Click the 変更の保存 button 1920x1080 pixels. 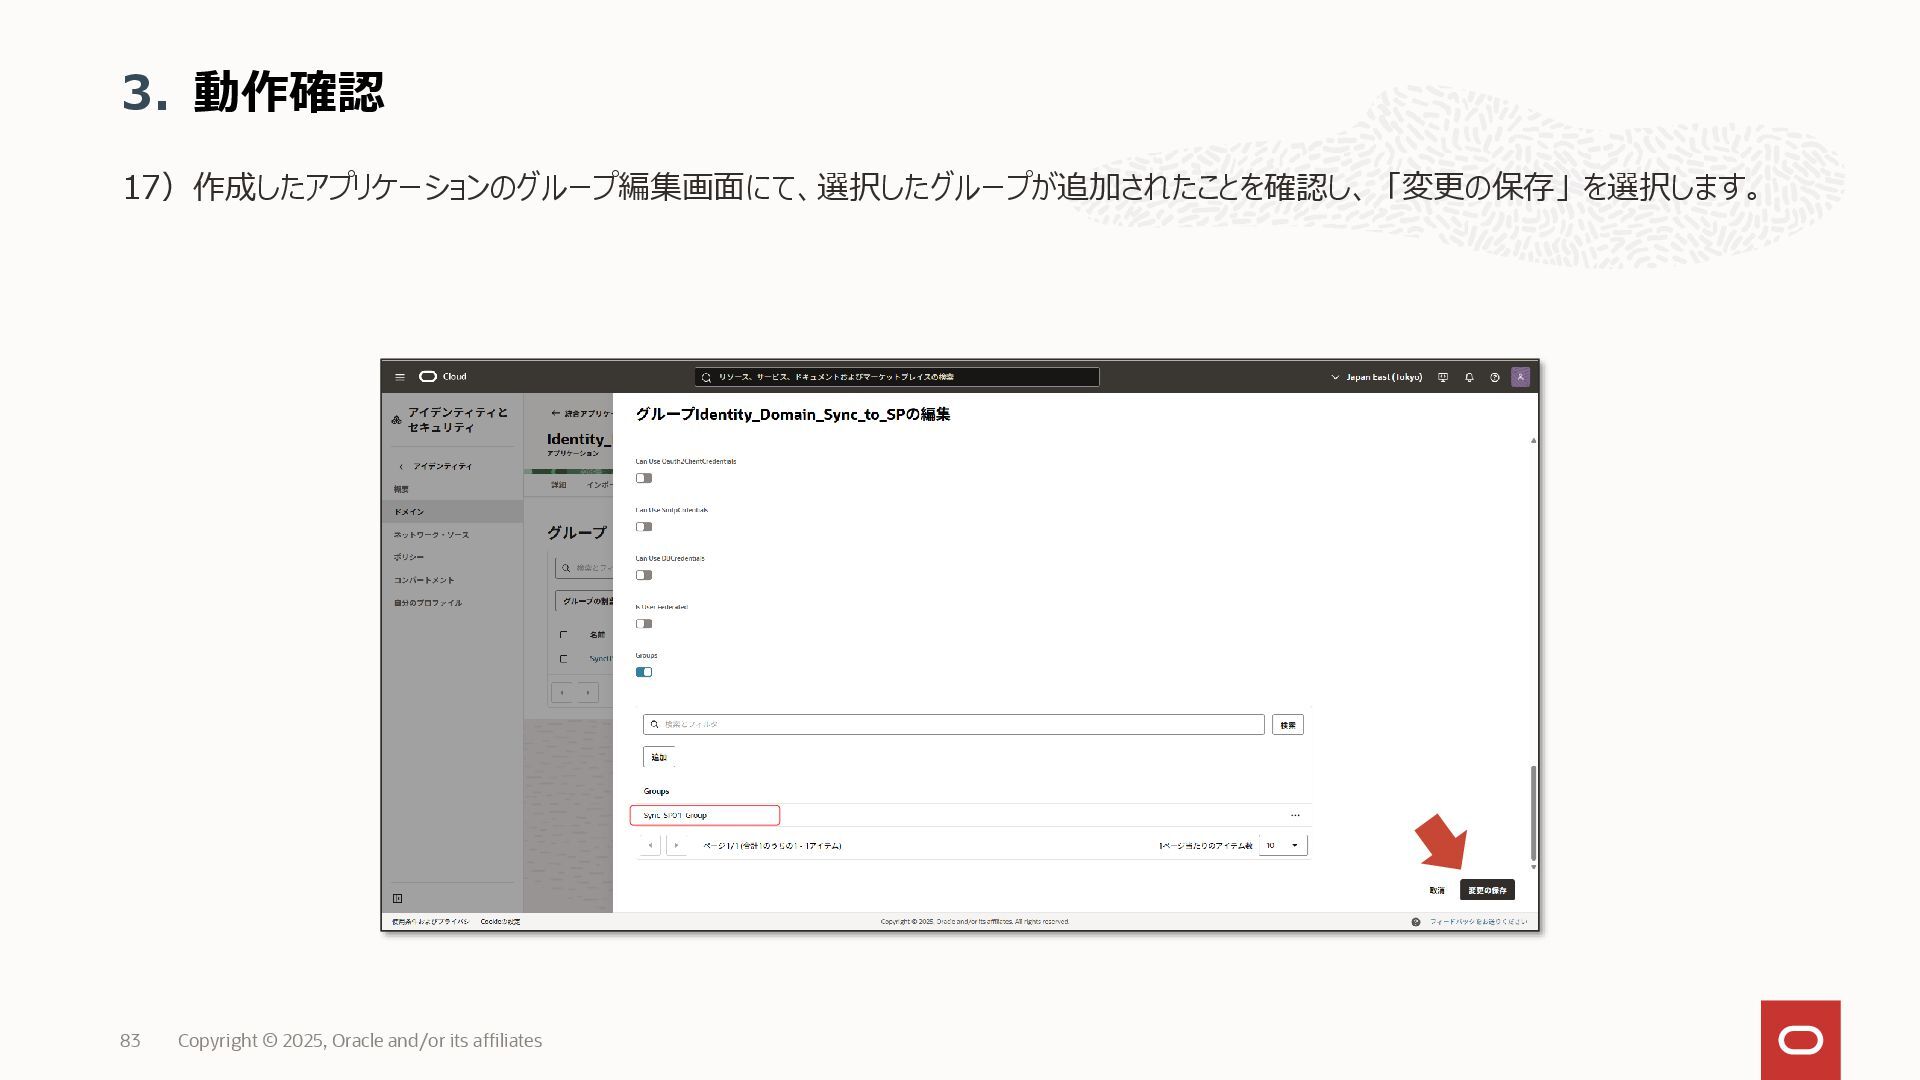(1487, 890)
